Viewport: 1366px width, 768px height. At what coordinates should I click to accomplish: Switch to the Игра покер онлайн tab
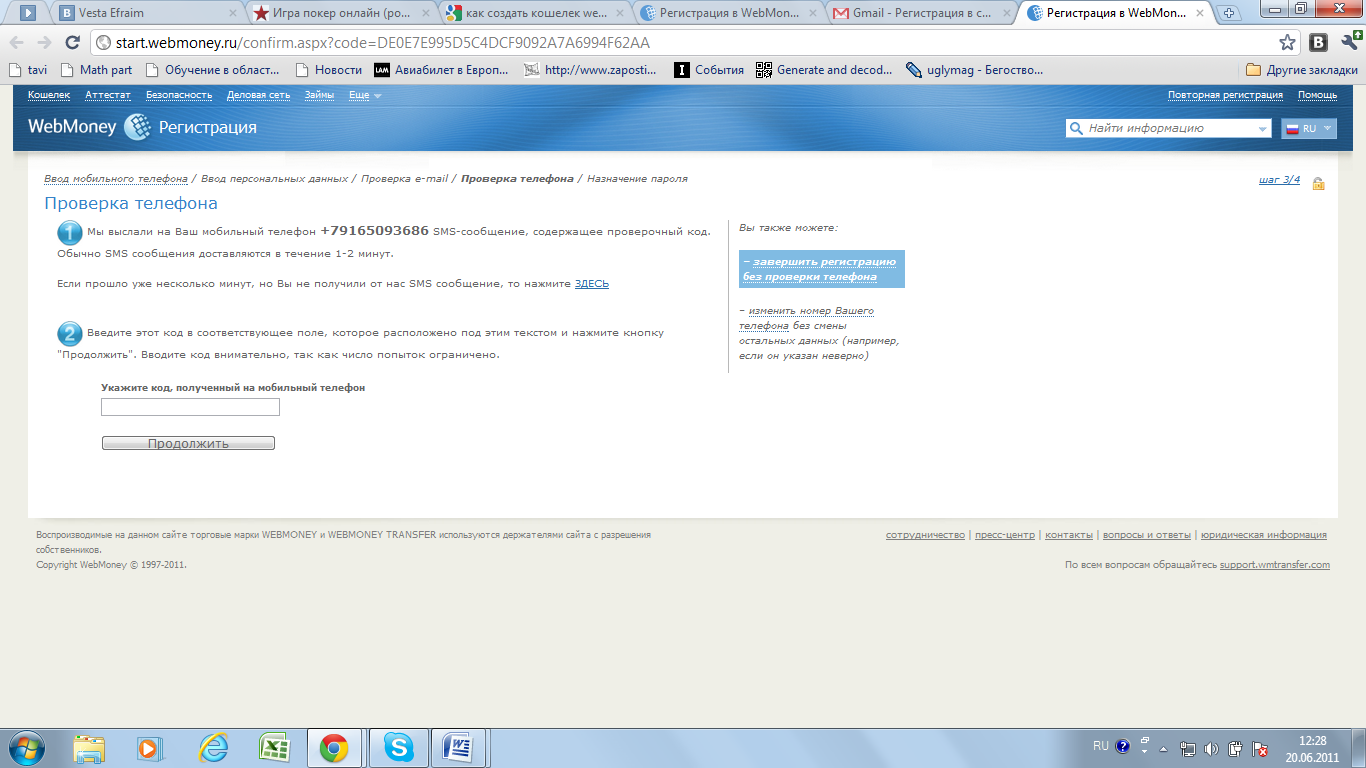click(x=340, y=14)
